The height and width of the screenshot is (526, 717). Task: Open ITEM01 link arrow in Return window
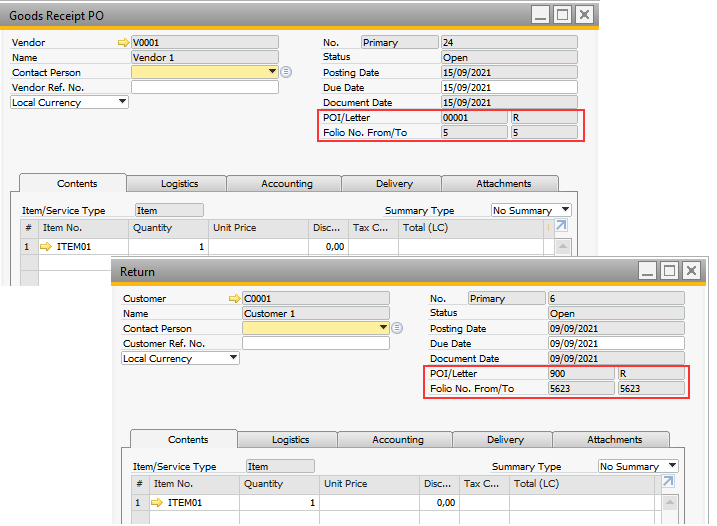point(156,502)
